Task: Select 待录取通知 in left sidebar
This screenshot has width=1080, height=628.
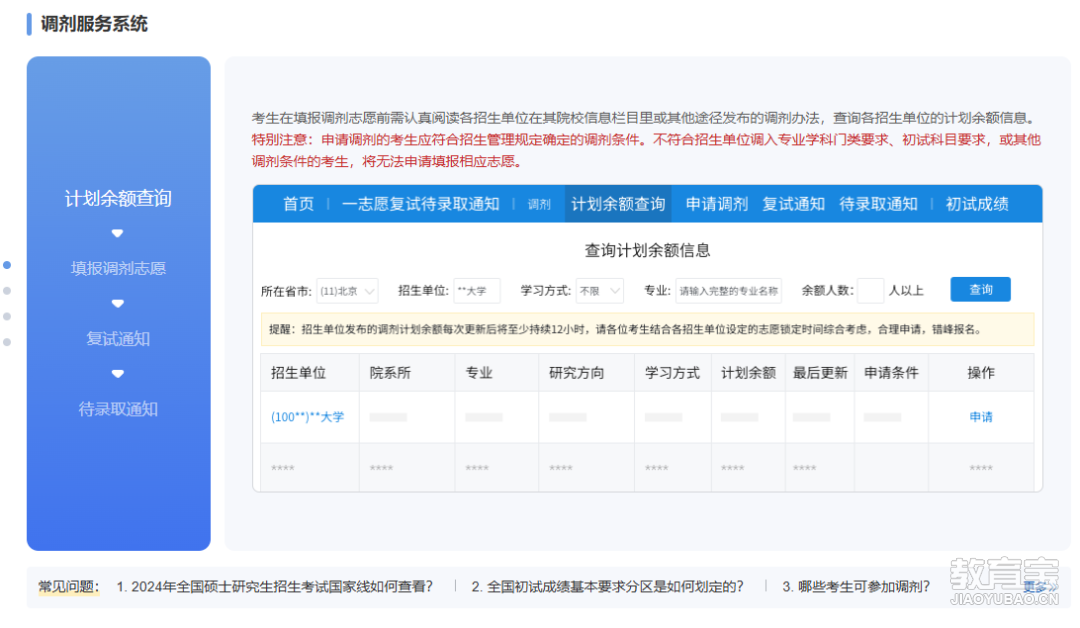Action: pyautogui.click(x=118, y=409)
